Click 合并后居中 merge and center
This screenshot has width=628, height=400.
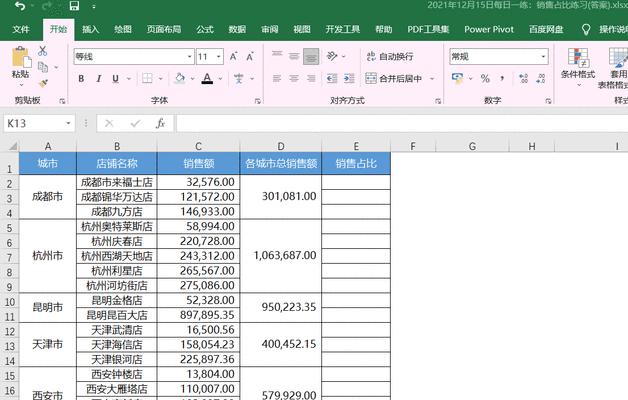pyautogui.click(x=394, y=78)
